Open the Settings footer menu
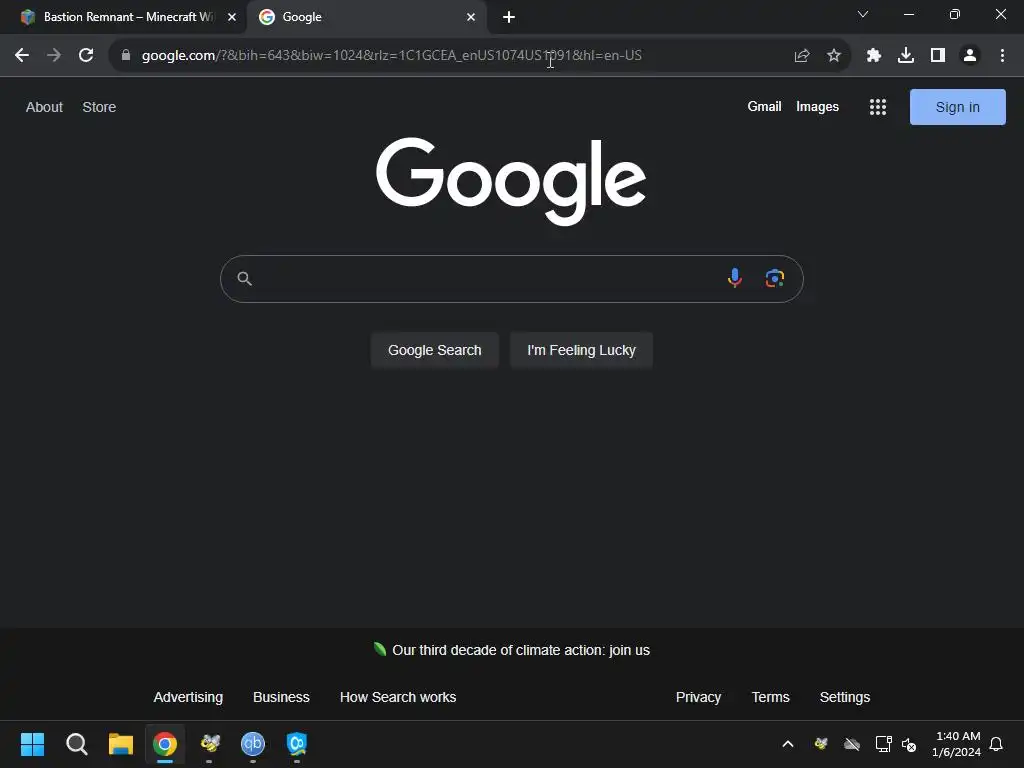The width and height of the screenshot is (1024, 768). (x=844, y=697)
